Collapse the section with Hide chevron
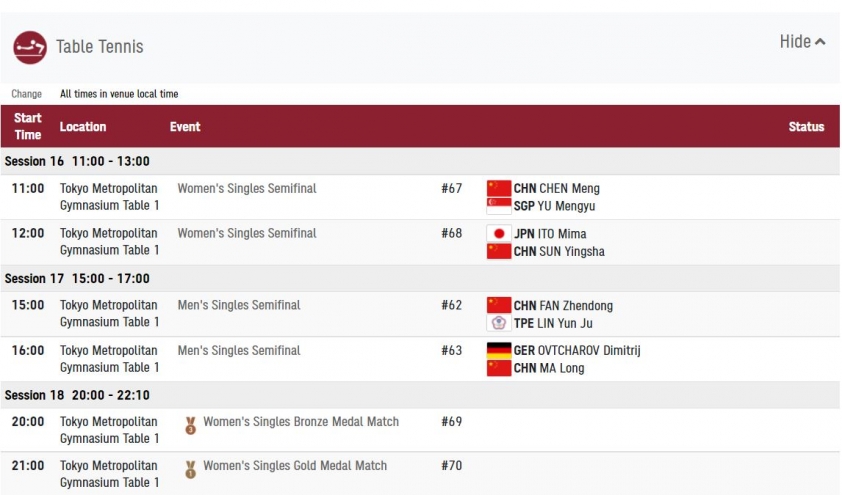The width and height of the screenshot is (842, 495). (x=802, y=41)
